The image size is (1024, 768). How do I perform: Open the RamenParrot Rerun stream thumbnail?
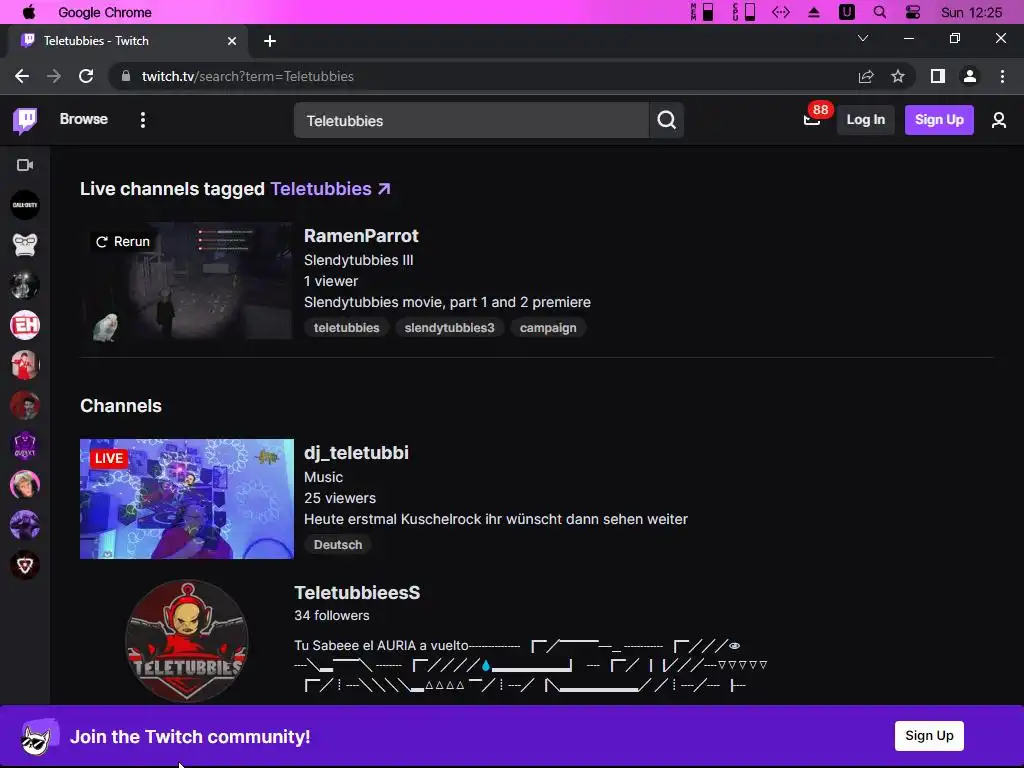coord(187,281)
